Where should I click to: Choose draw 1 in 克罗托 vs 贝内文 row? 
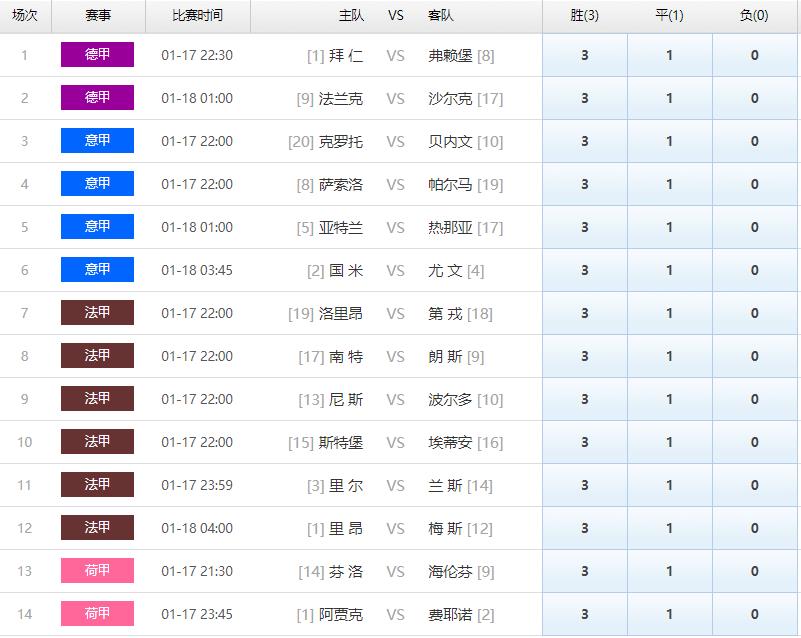(670, 141)
